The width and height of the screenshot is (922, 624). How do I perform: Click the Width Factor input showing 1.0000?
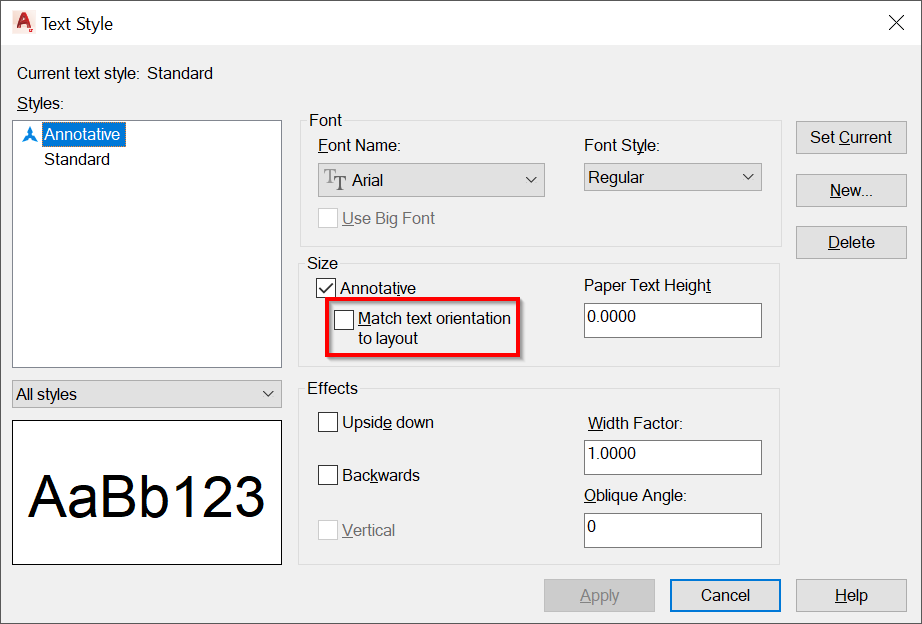[x=672, y=457]
